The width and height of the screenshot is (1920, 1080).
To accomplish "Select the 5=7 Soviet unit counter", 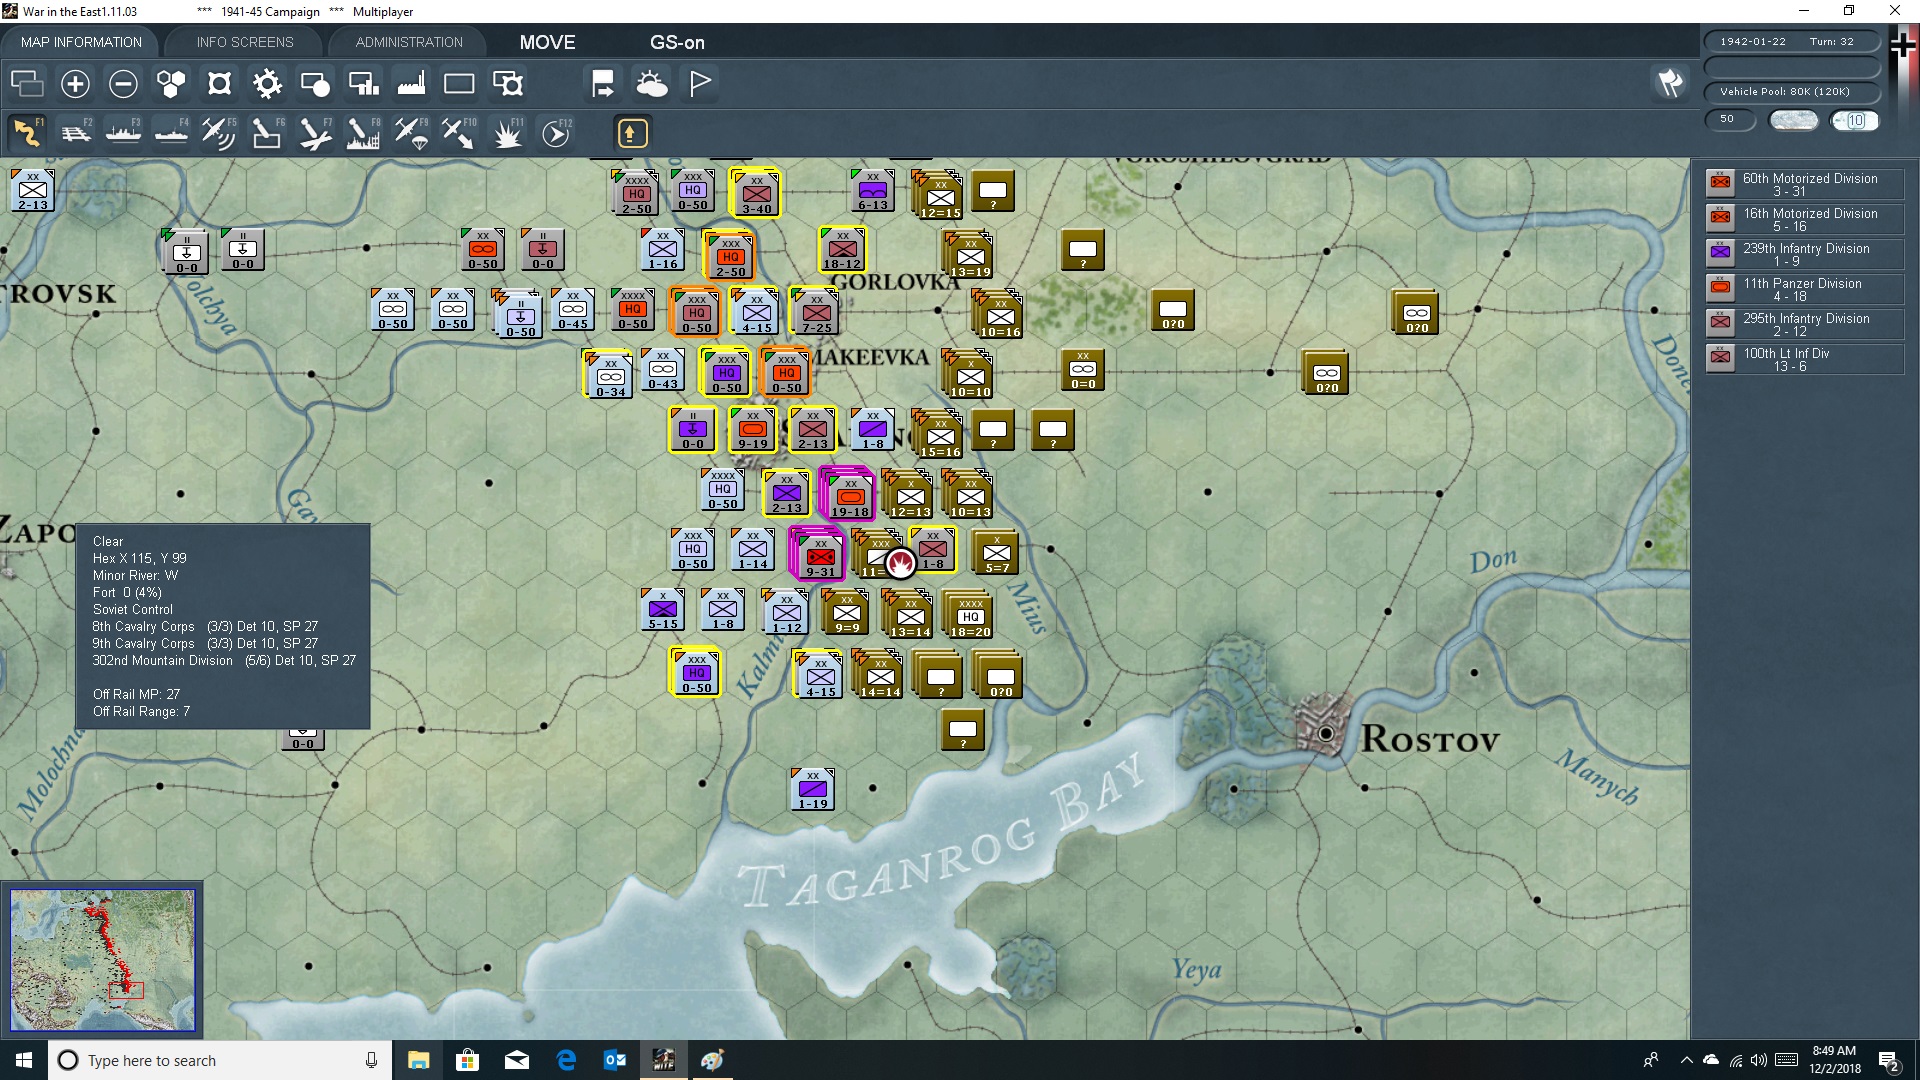I will click(x=996, y=553).
